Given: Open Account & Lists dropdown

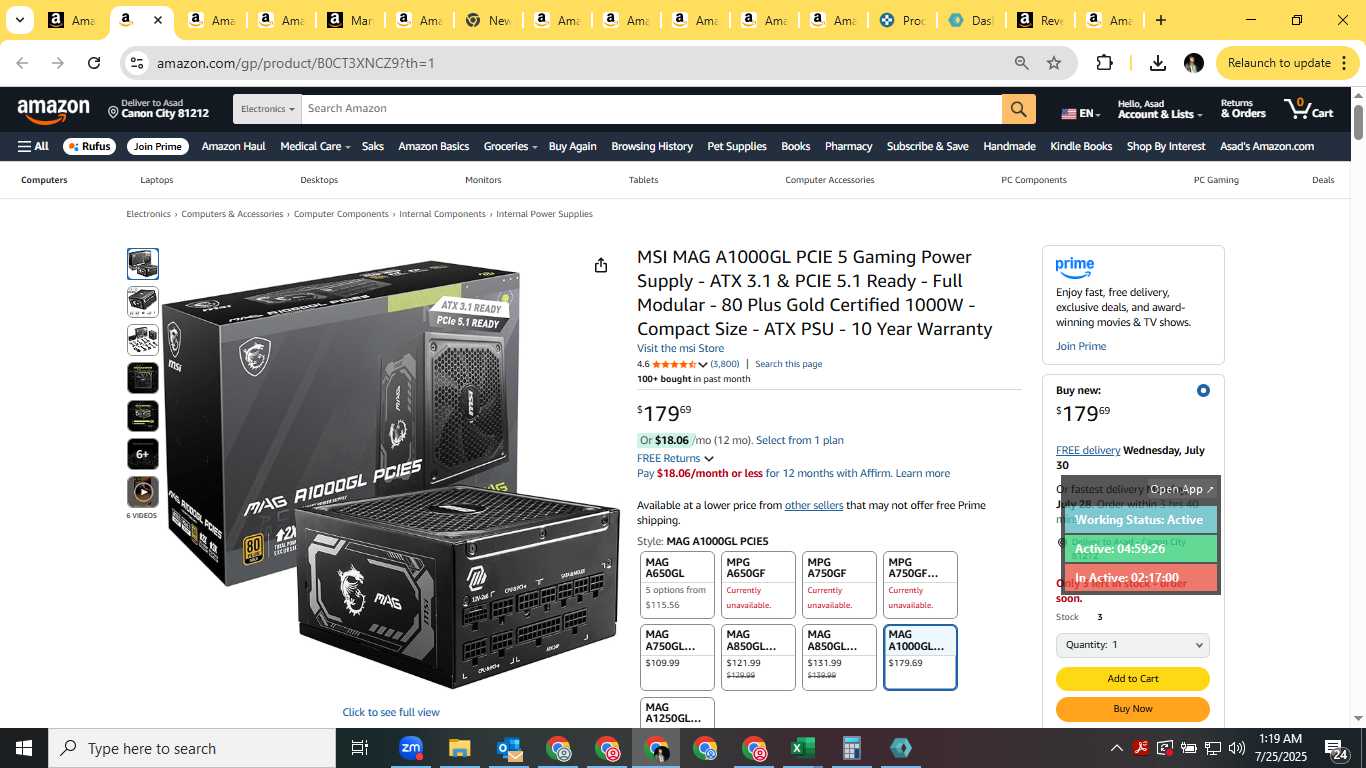Looking at the screenshot, I should tap(1160, 109).
